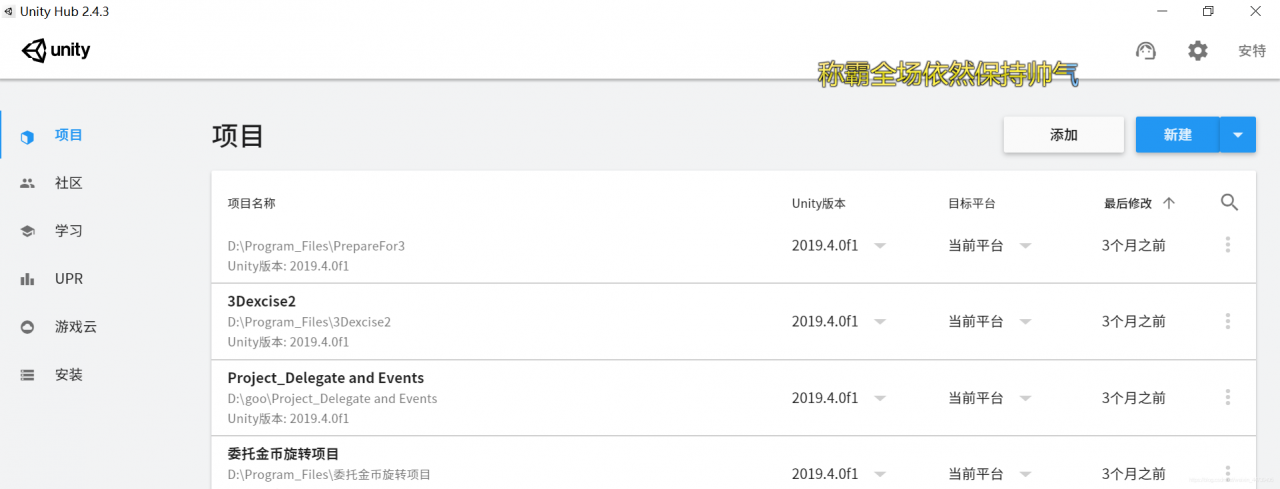Open Unity version dropdown for 3Dexcise2
The image size is (1280, 489).
tap(880, 322)
